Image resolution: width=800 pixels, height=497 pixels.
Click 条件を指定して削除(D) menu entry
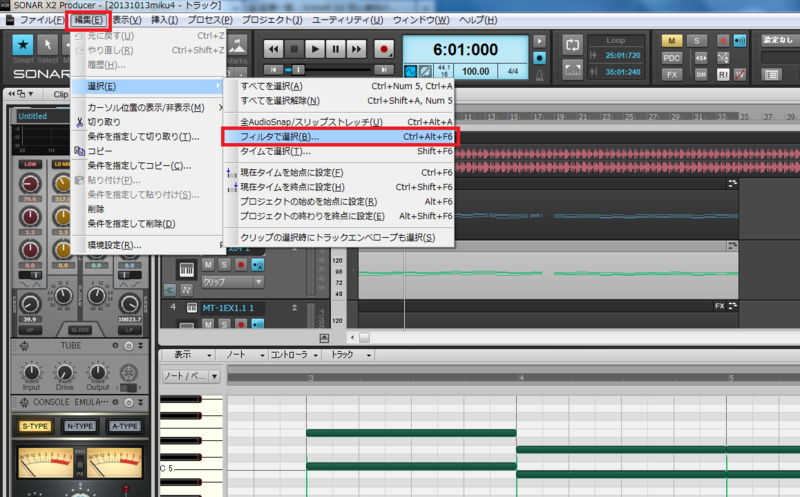[x=148, y=223]
